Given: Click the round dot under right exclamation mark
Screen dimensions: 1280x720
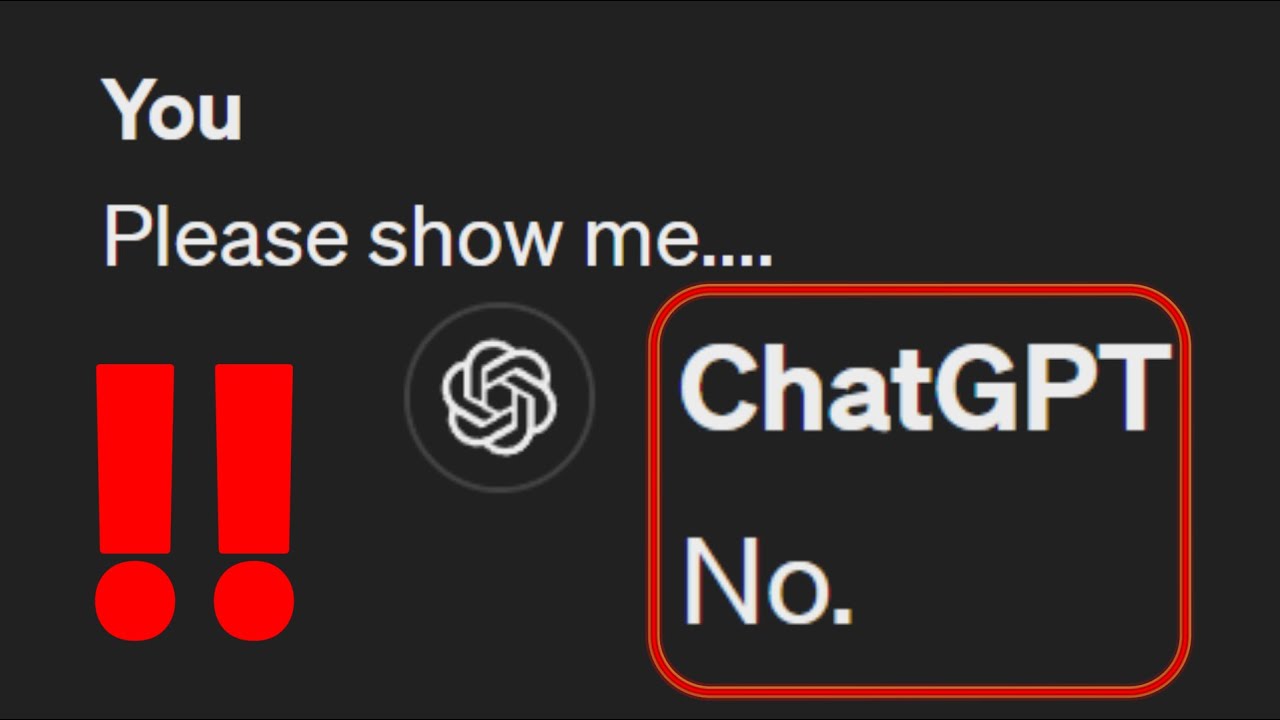Looking at the screenshot, I should point(254,600).
